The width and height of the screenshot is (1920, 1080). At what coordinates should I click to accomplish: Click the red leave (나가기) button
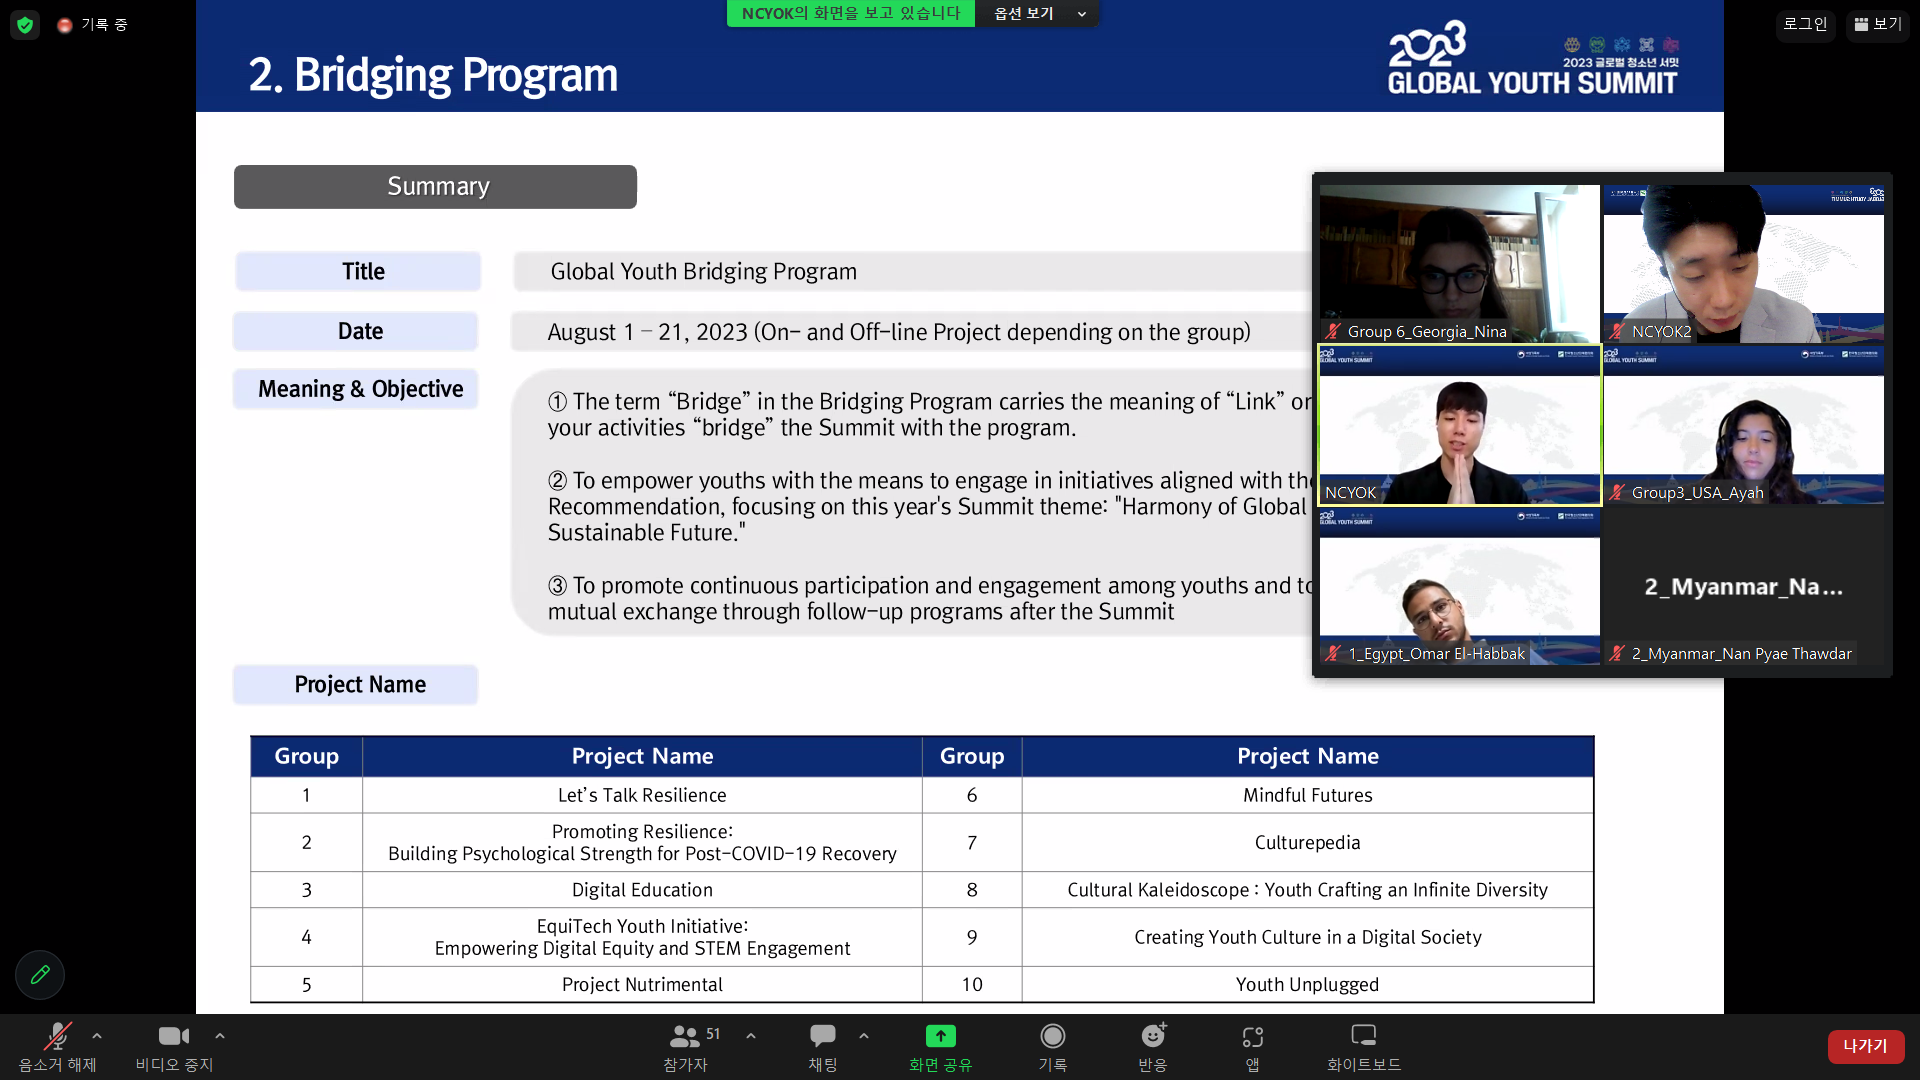[1865, 1046]
